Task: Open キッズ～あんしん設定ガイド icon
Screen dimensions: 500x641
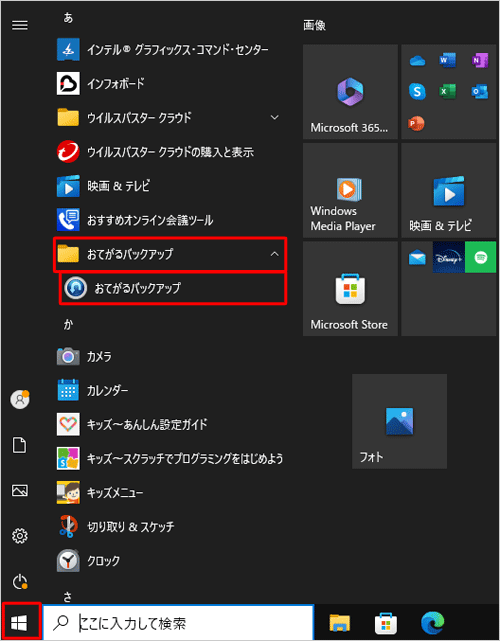Action: (68, 424)
